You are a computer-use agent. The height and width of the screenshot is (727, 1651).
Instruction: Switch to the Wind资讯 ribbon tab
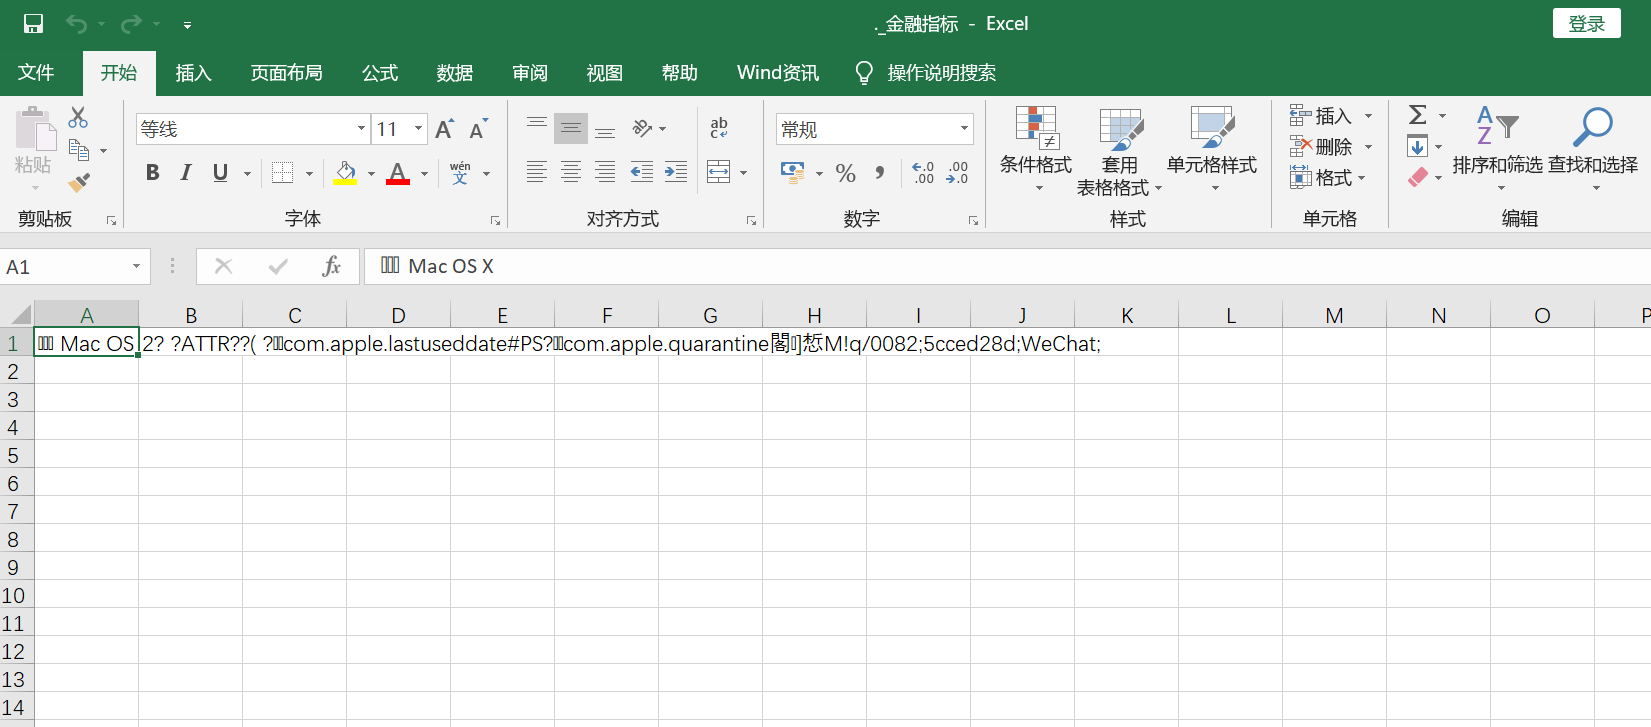778,73
